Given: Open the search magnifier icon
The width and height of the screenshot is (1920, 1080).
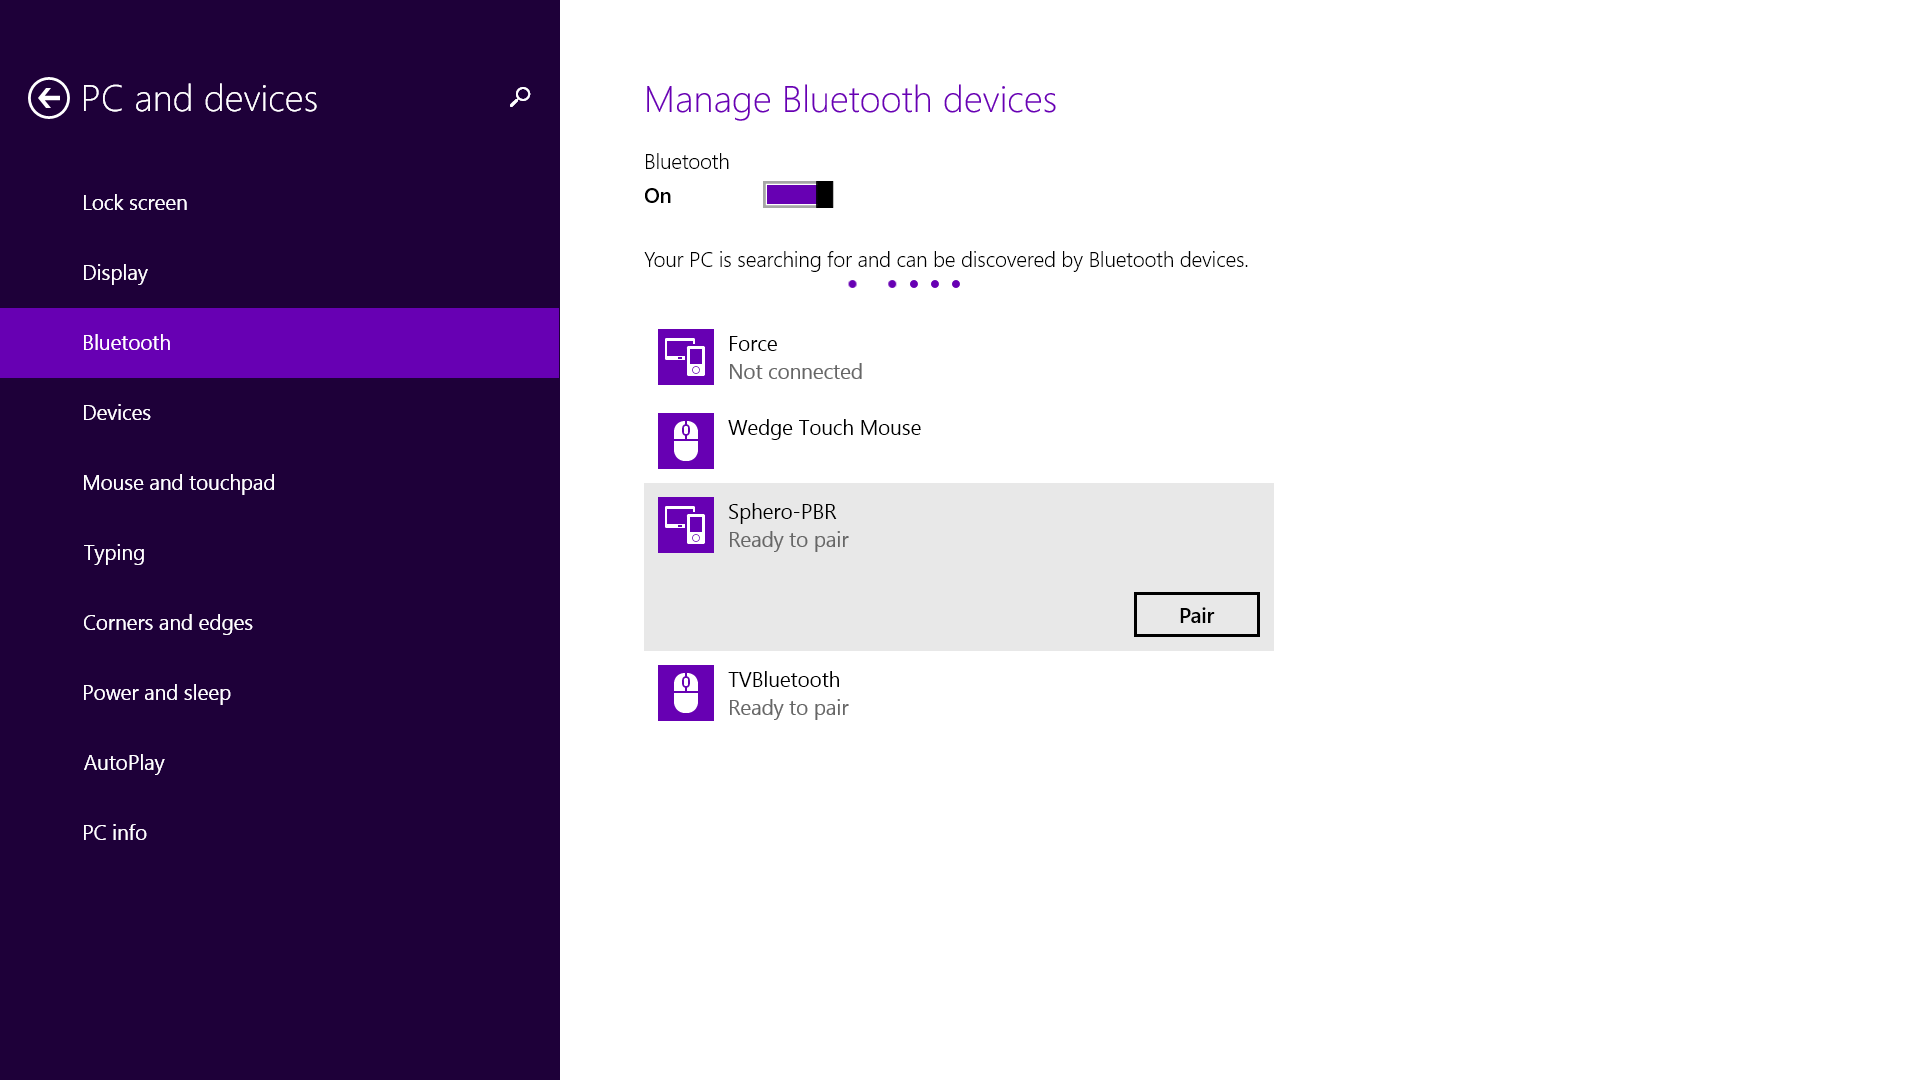Looking at the screenshot, I should click(x=520, y=97).
